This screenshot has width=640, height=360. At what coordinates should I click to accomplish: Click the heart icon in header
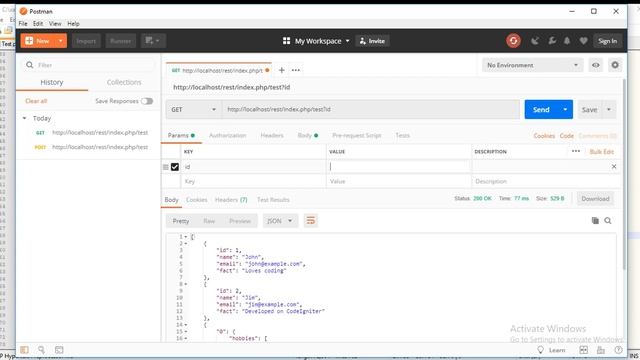[x=583, y=41]
